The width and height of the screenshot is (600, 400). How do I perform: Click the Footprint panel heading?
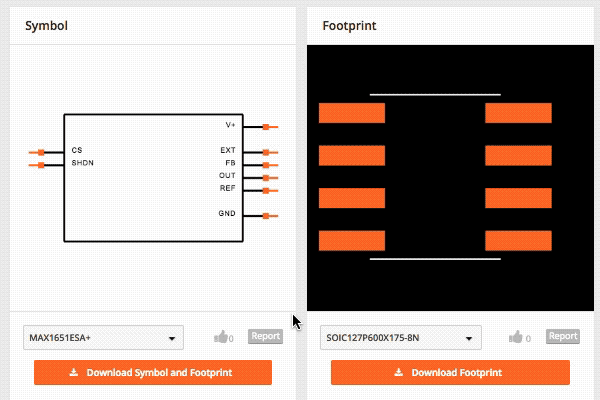click(x=349, y=24)
